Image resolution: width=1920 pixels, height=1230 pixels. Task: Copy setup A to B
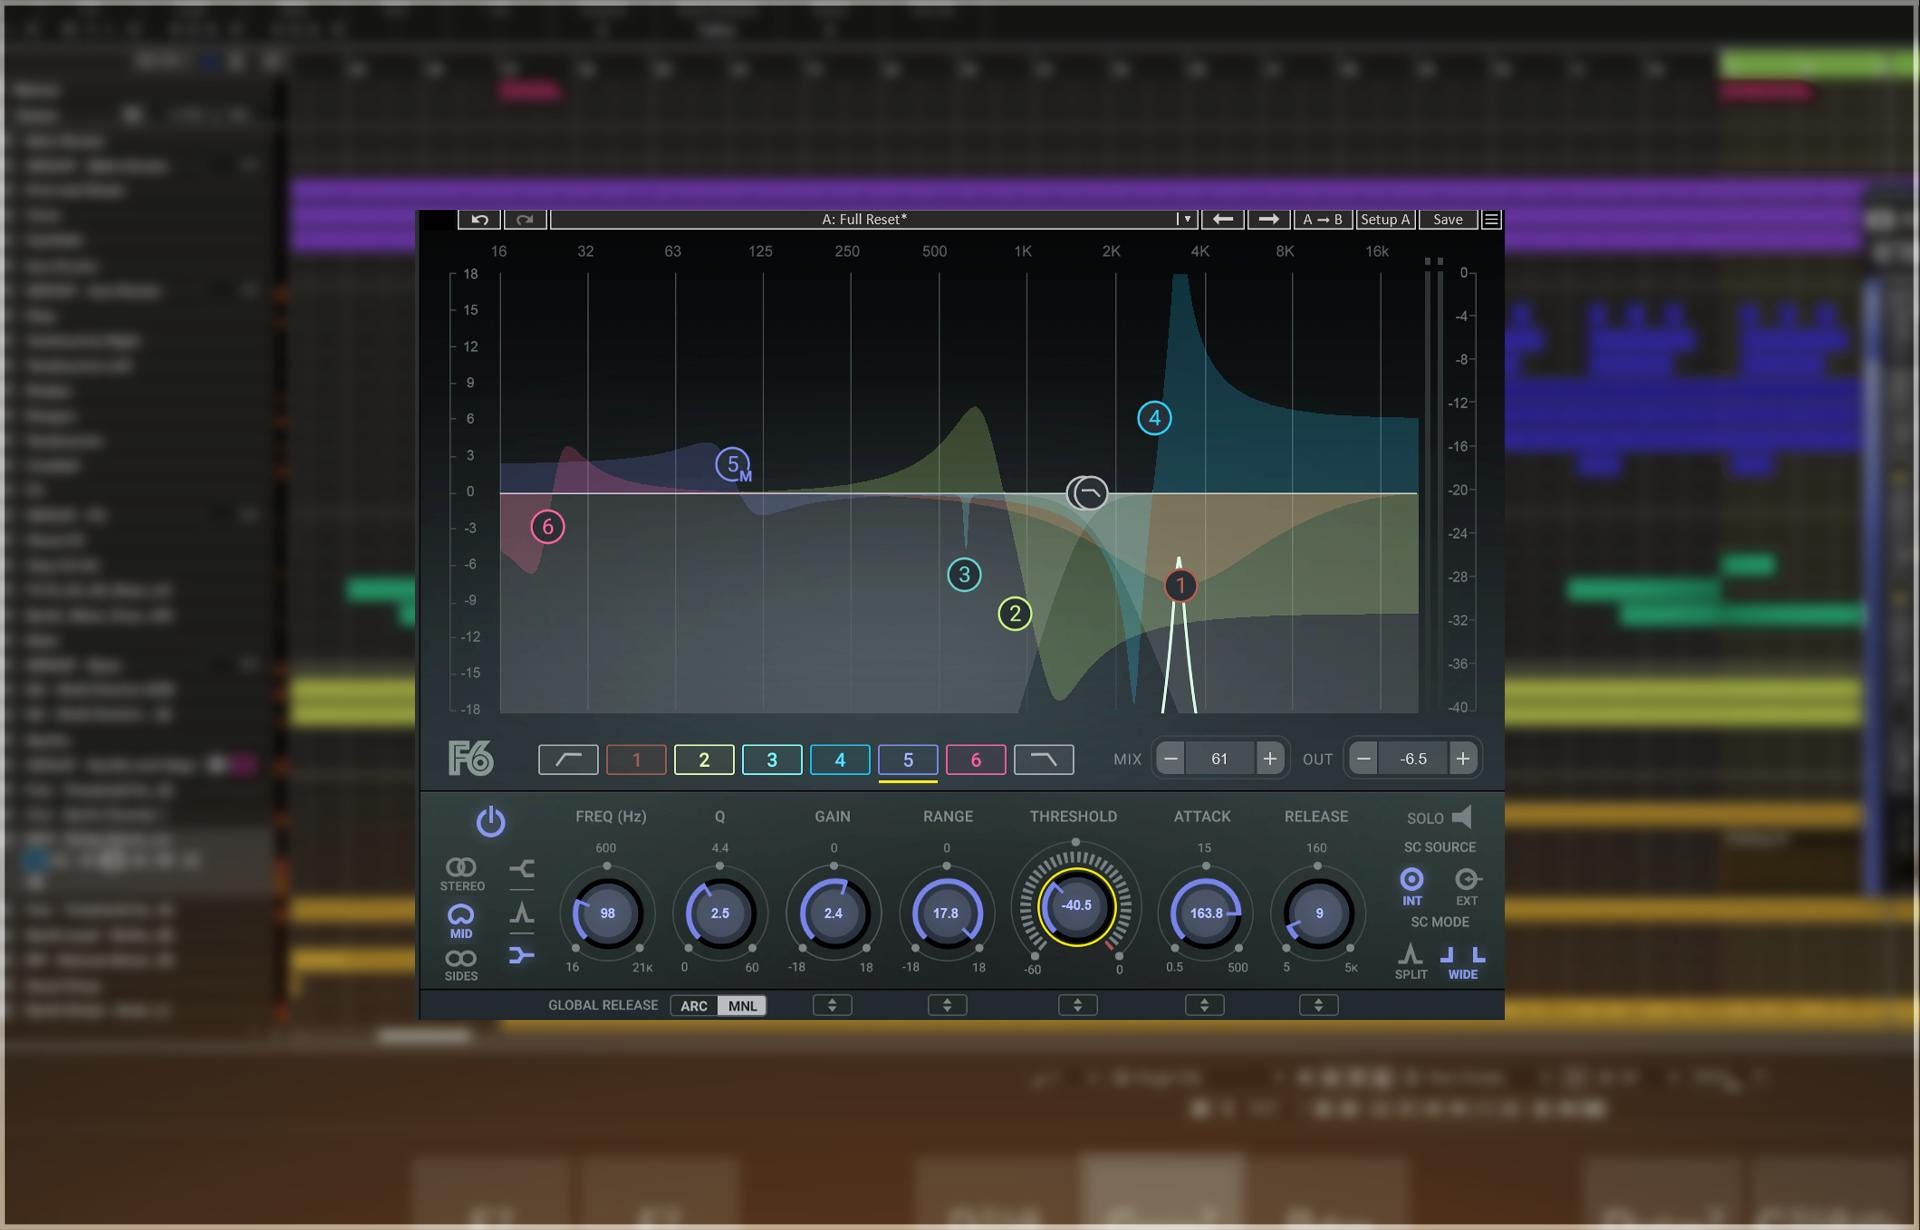[x=1322, y=219]
